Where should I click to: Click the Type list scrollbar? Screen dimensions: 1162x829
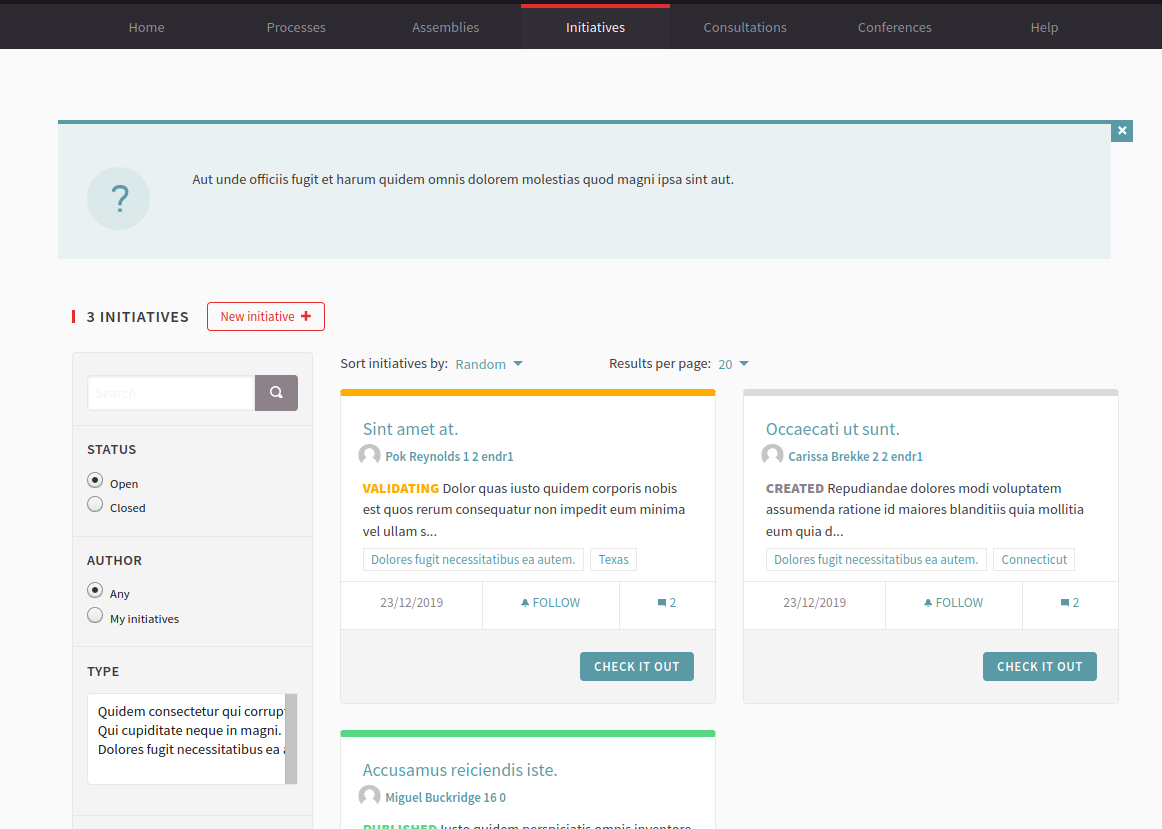pyautogui.click(x=291, y=738)
